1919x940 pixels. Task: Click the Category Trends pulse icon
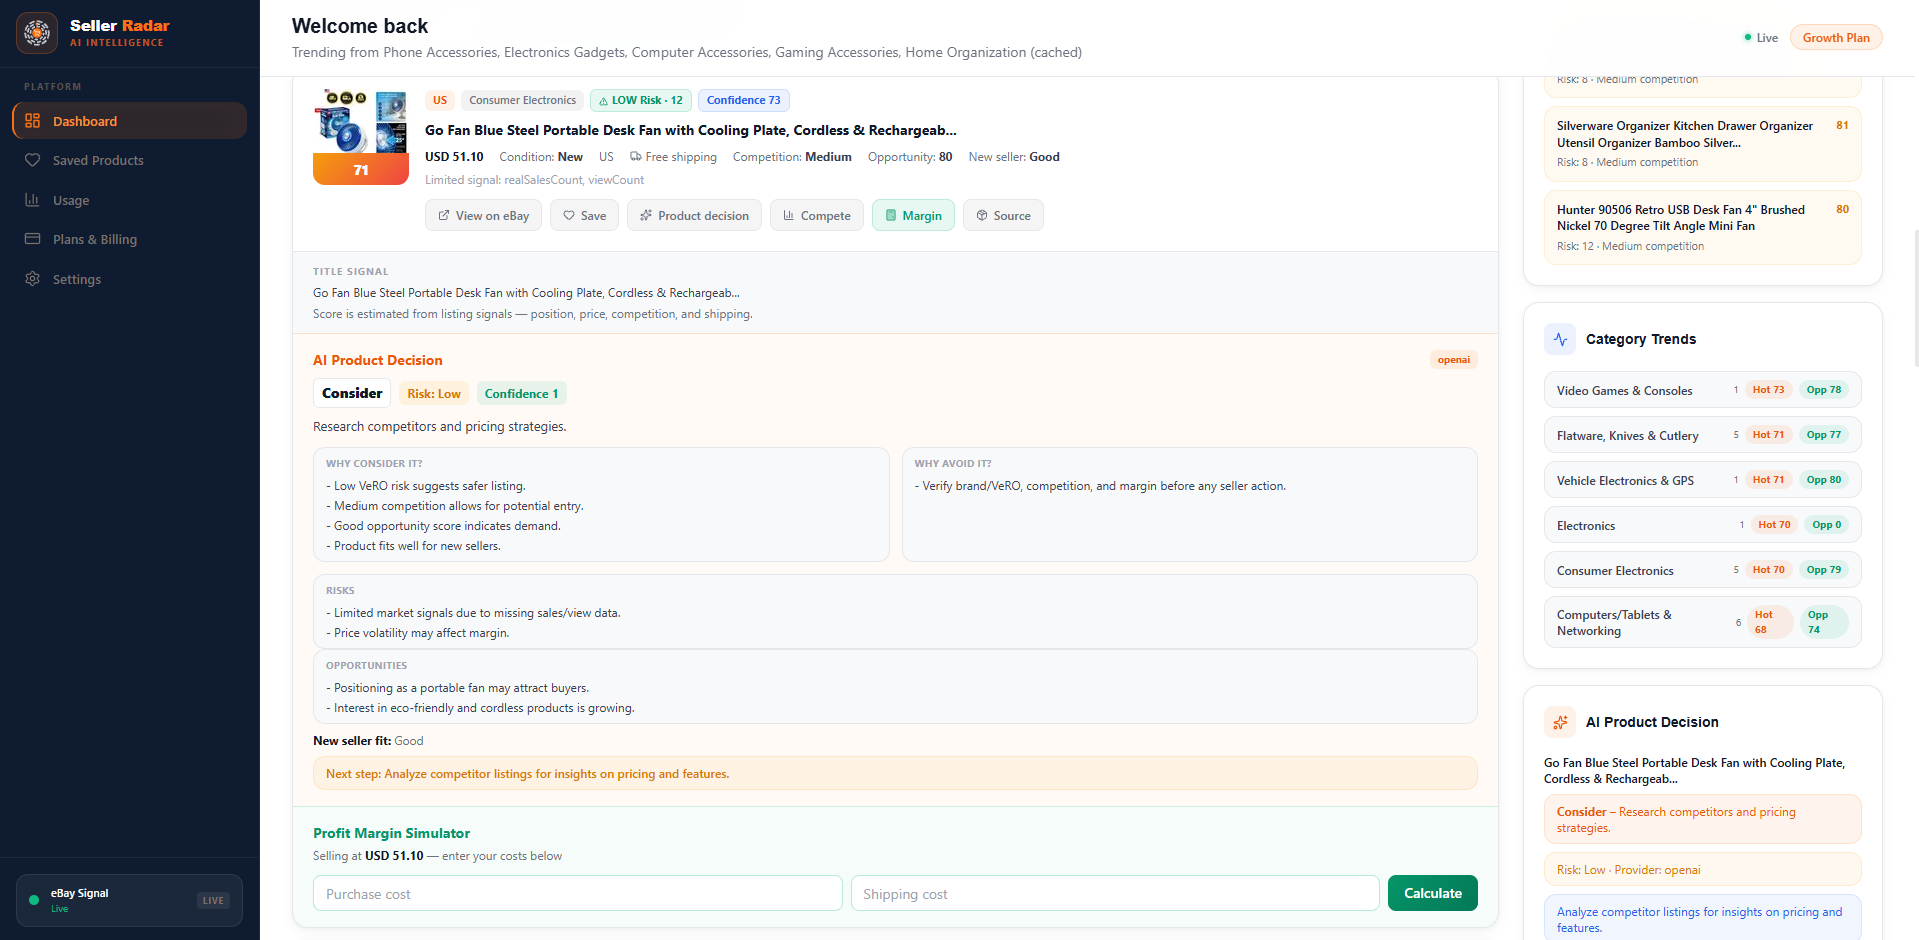[x=1560, y=339]
